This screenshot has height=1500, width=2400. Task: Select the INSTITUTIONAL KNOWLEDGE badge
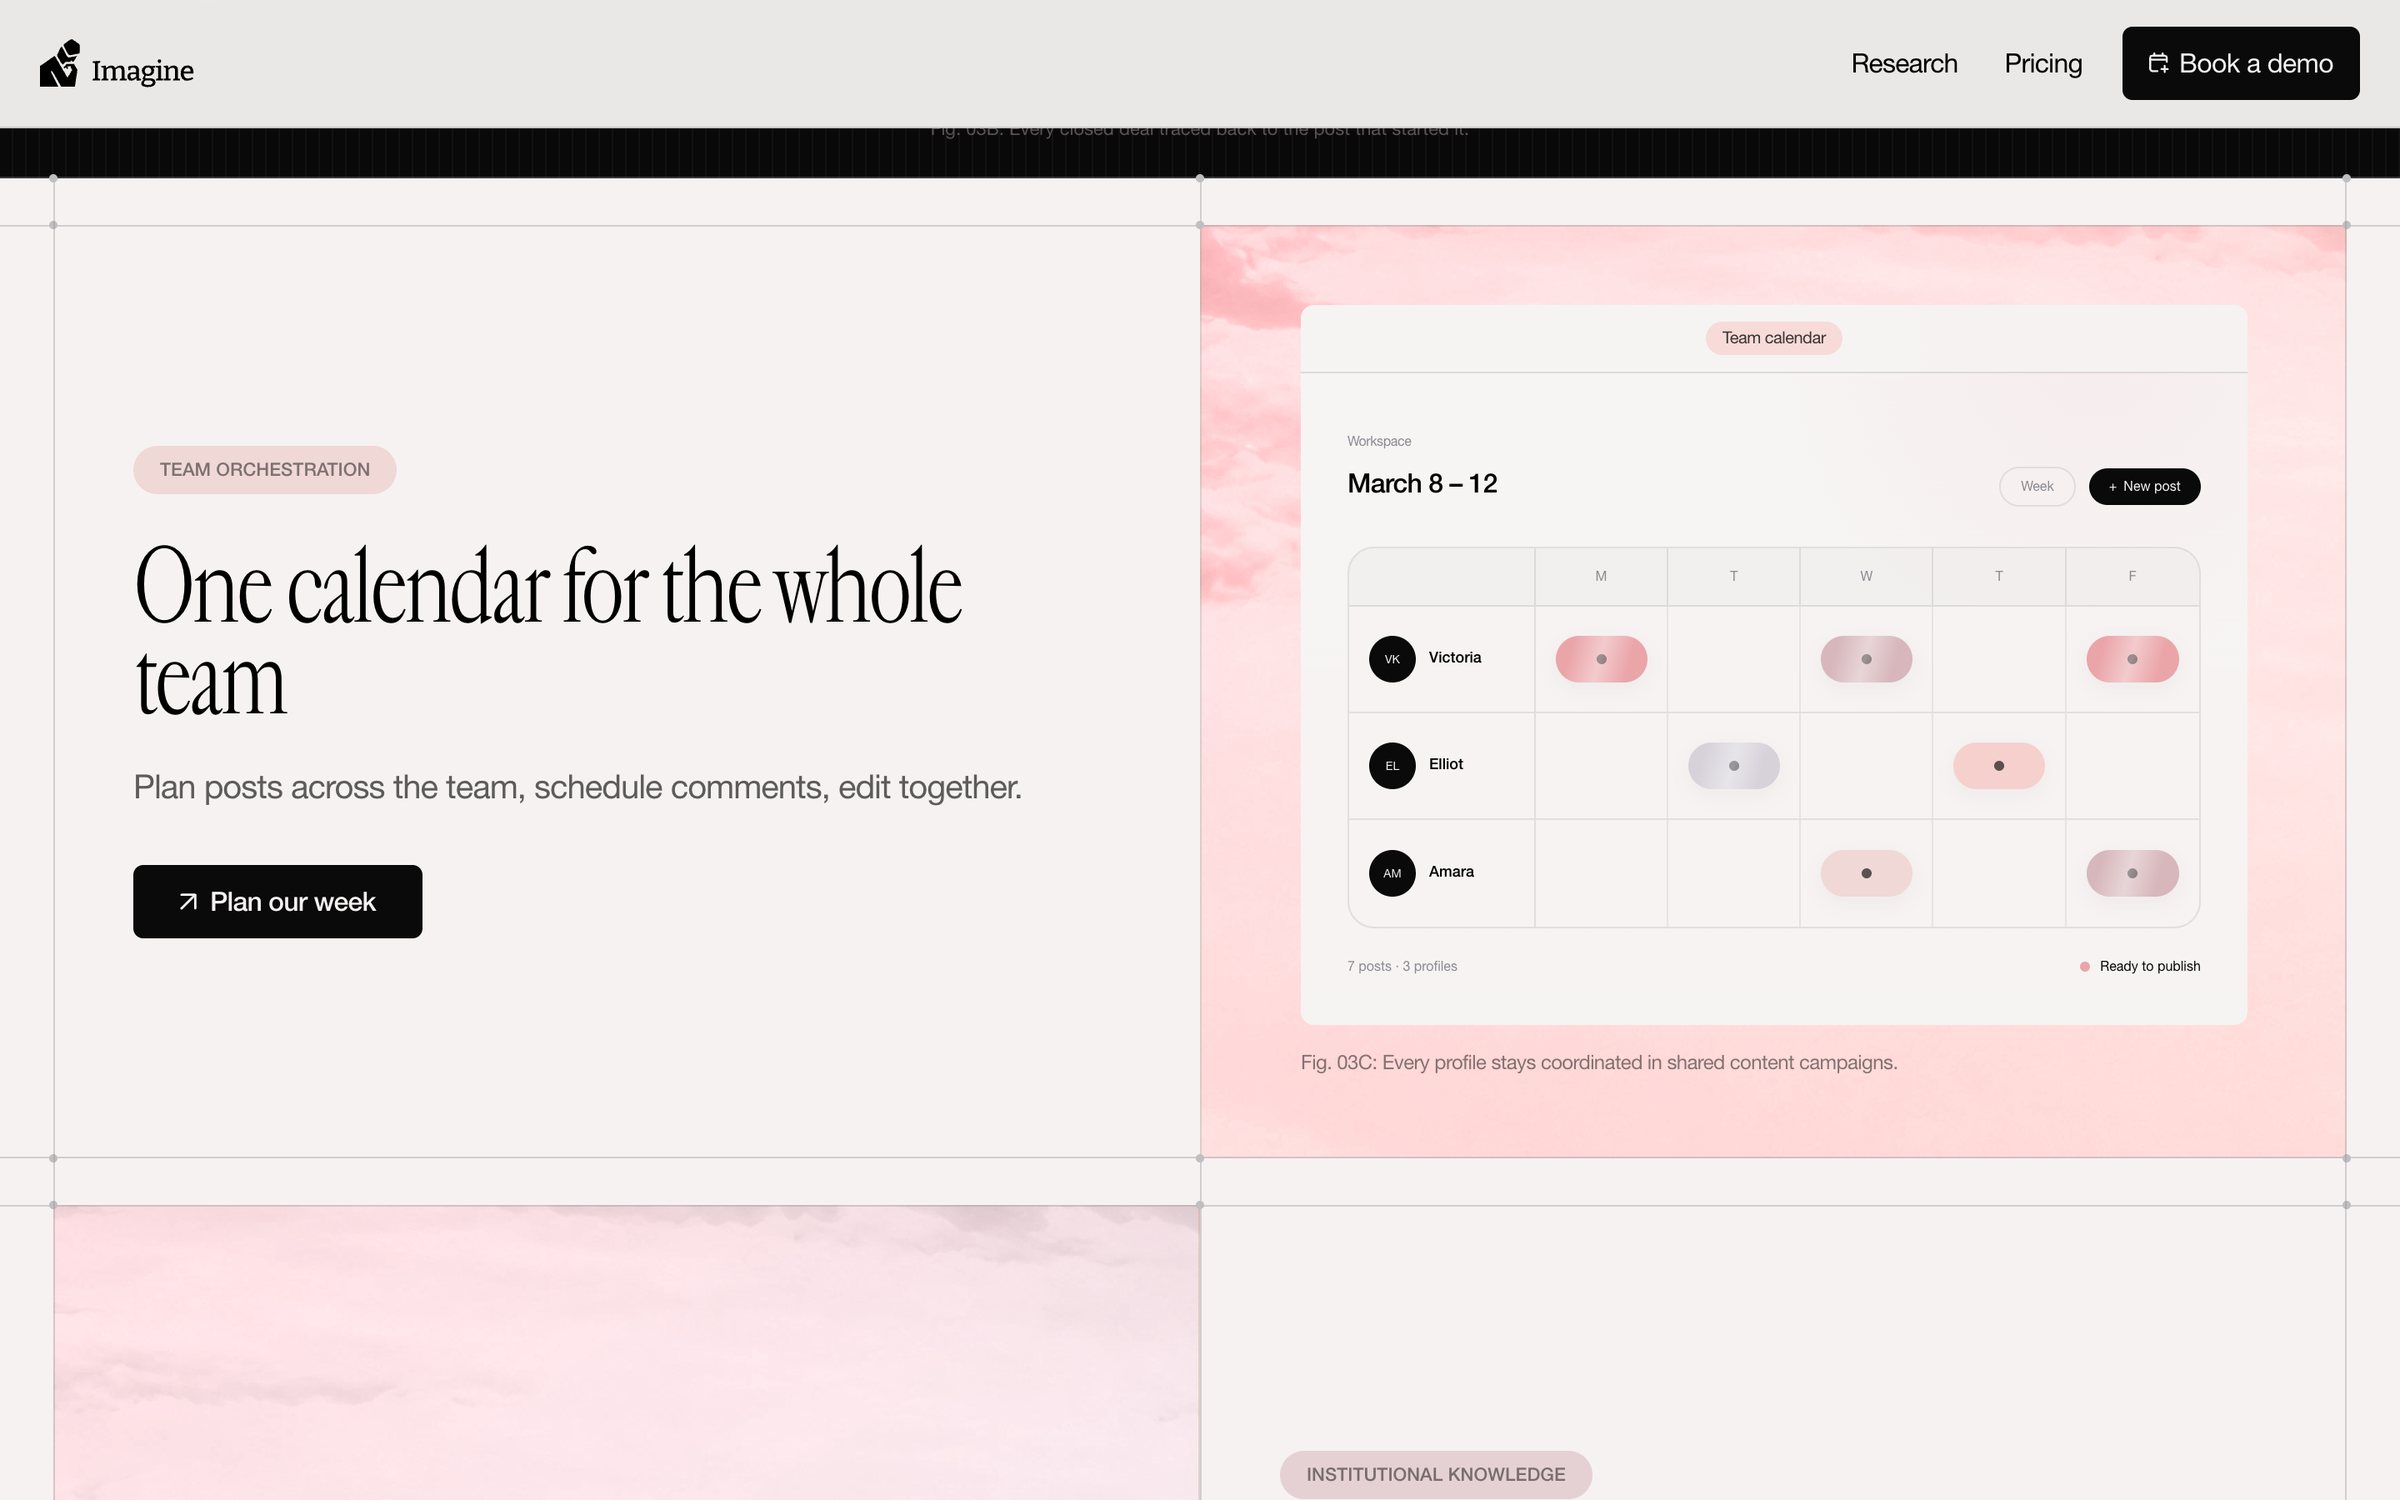pos(1435,1474)
